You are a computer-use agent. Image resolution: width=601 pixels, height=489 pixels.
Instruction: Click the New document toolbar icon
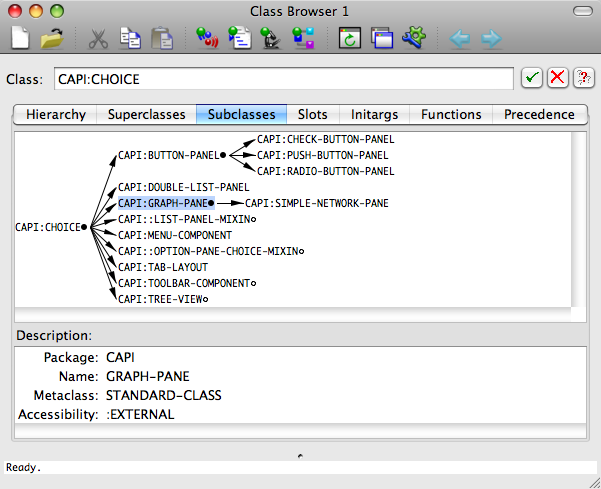coord(20,38)
